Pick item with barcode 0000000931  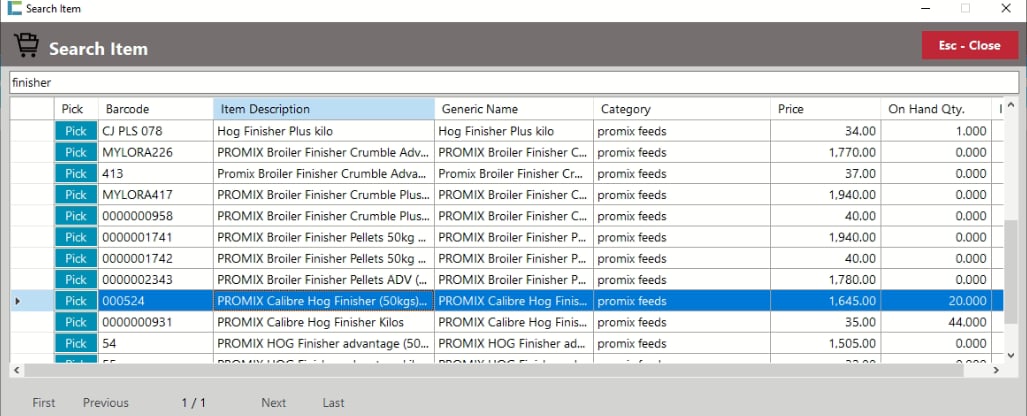[x=76, y=322]
